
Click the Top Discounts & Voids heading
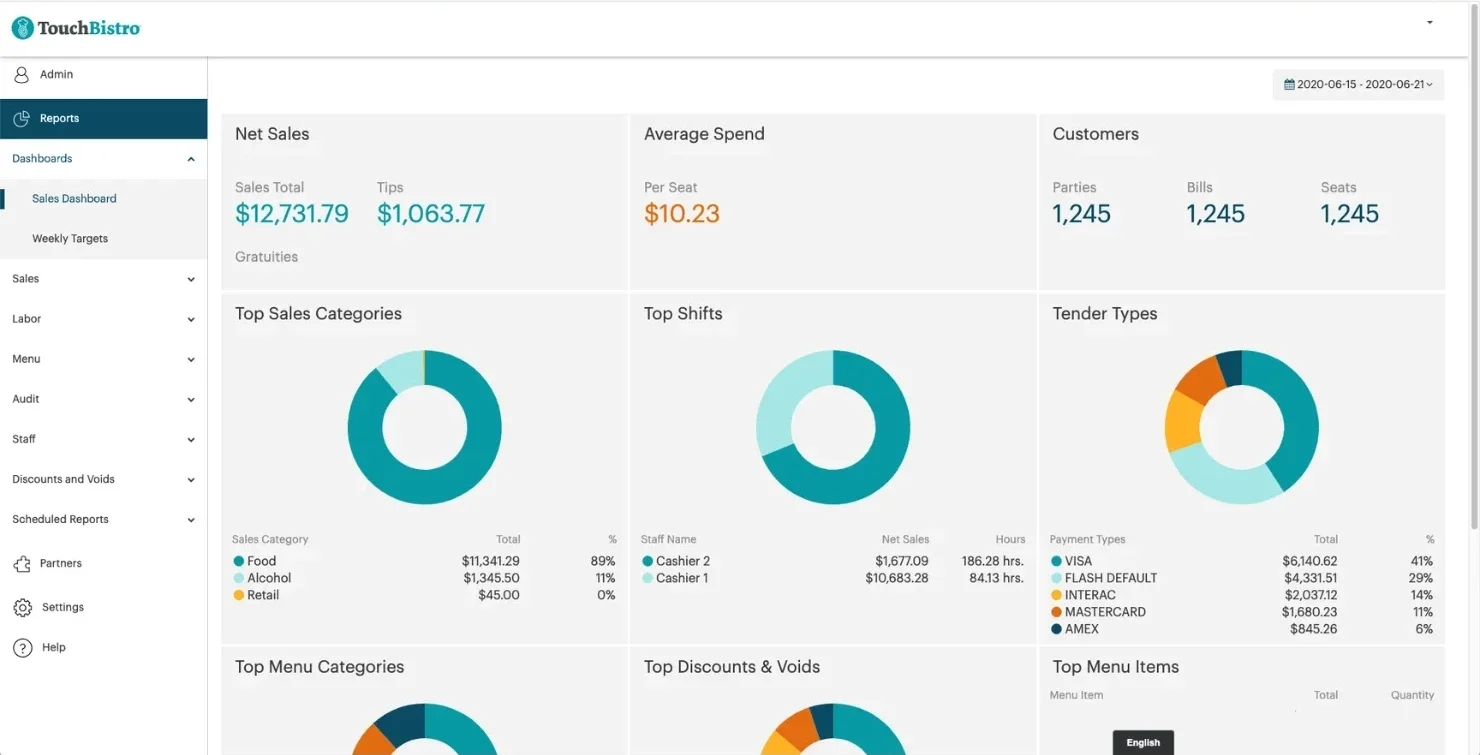tap(732, 668)
